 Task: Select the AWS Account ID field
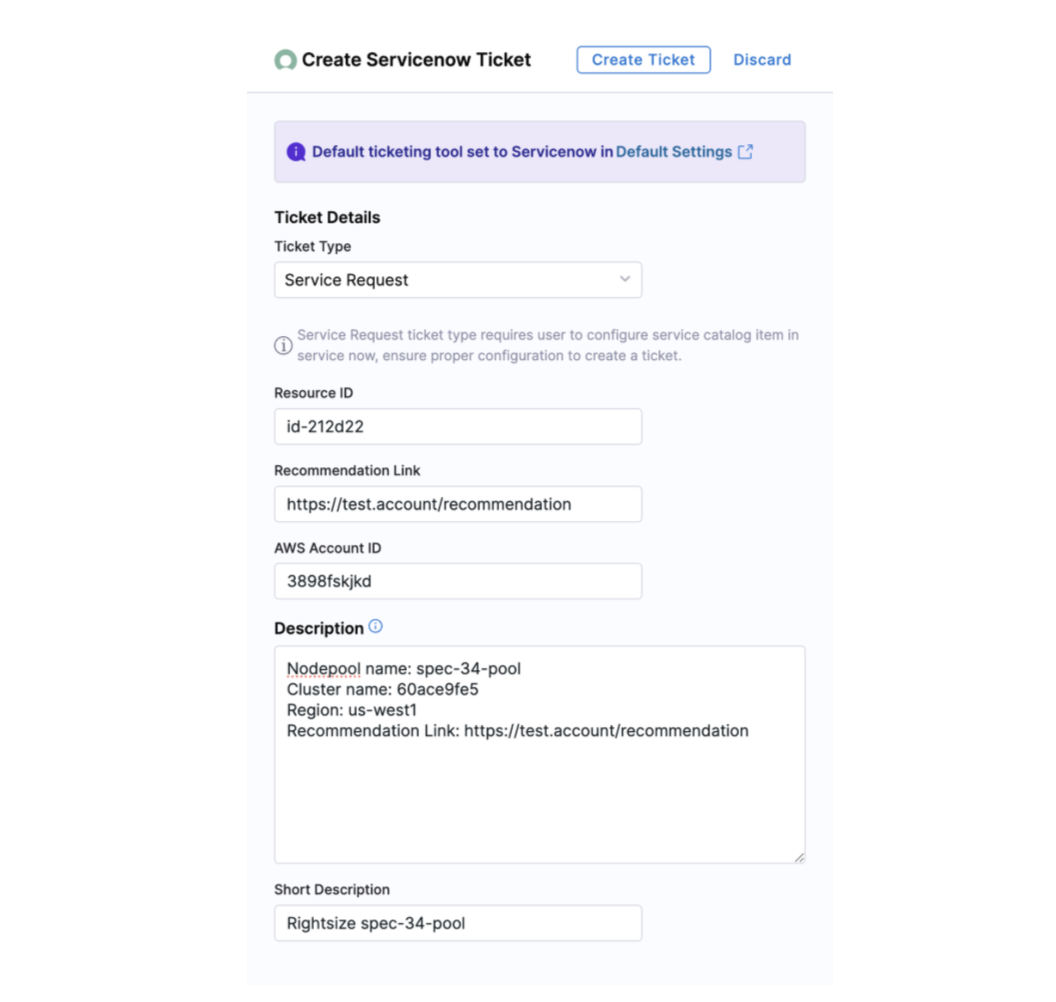(457, 581)
